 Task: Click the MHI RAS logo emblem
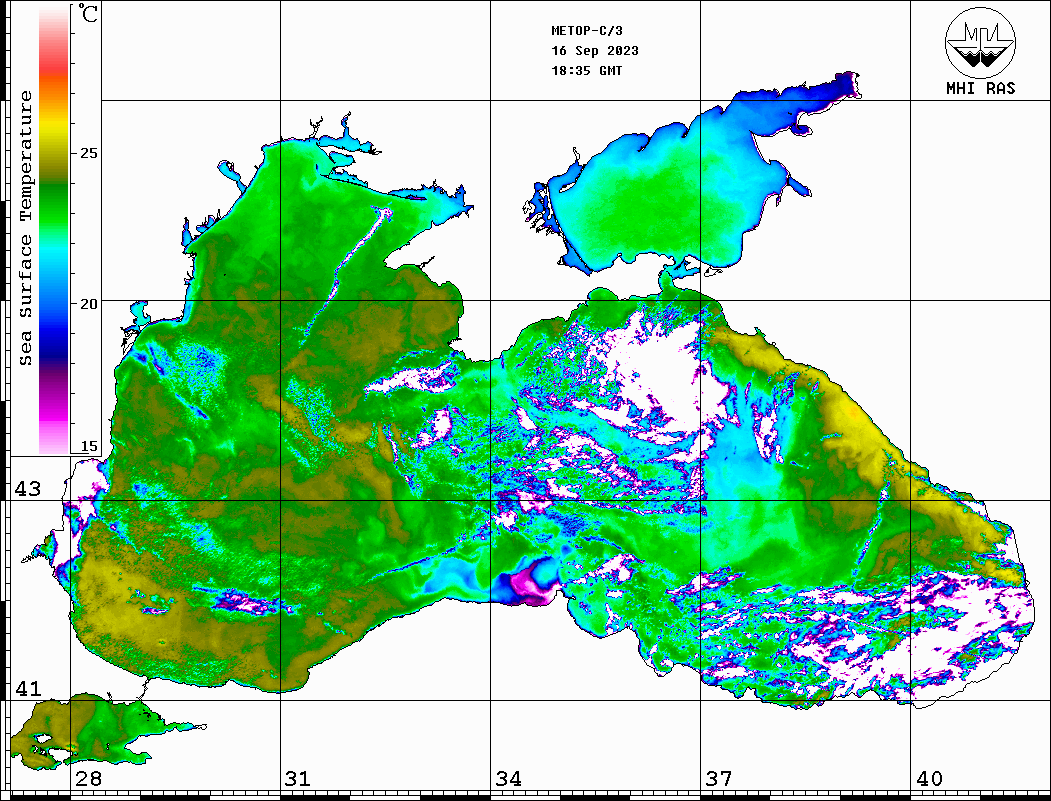[x=980, y=42]
